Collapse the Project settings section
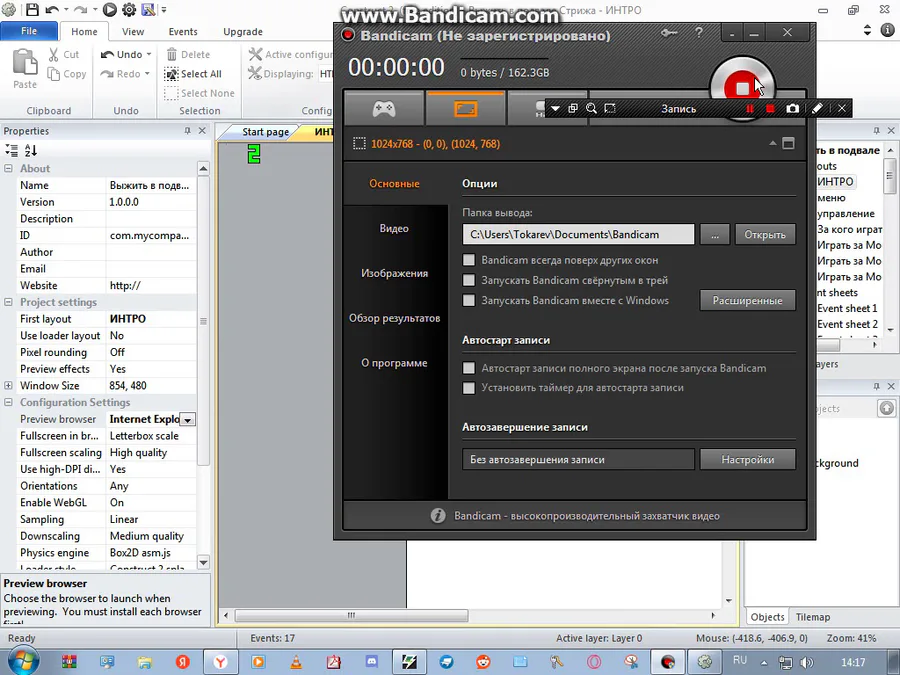 8,302
